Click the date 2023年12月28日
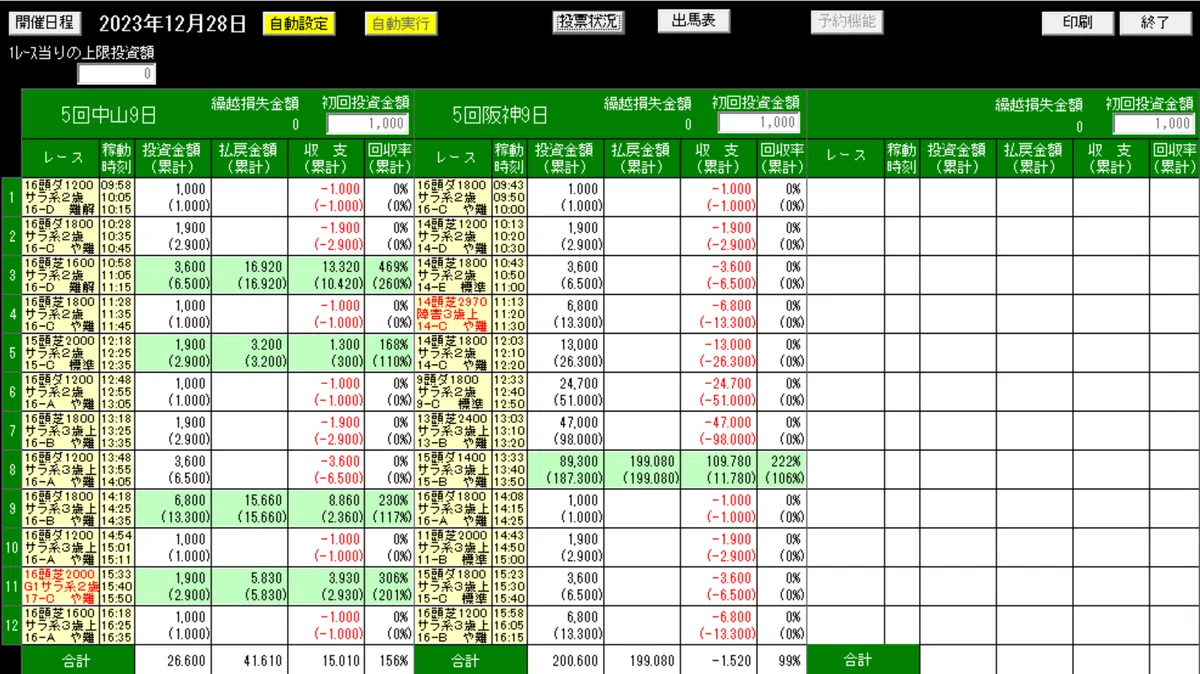The width and height of the screenshot is (1200, 674). tap(173, 24)
